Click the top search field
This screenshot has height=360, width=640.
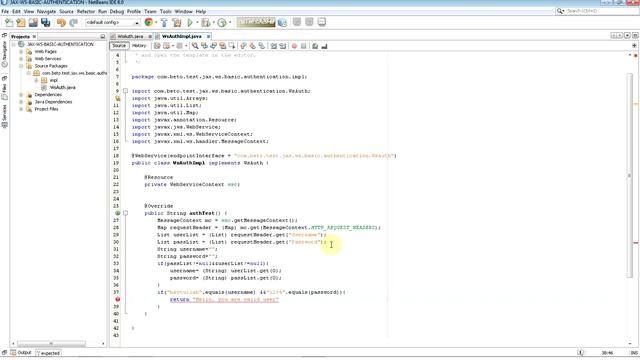coord(597,11)
